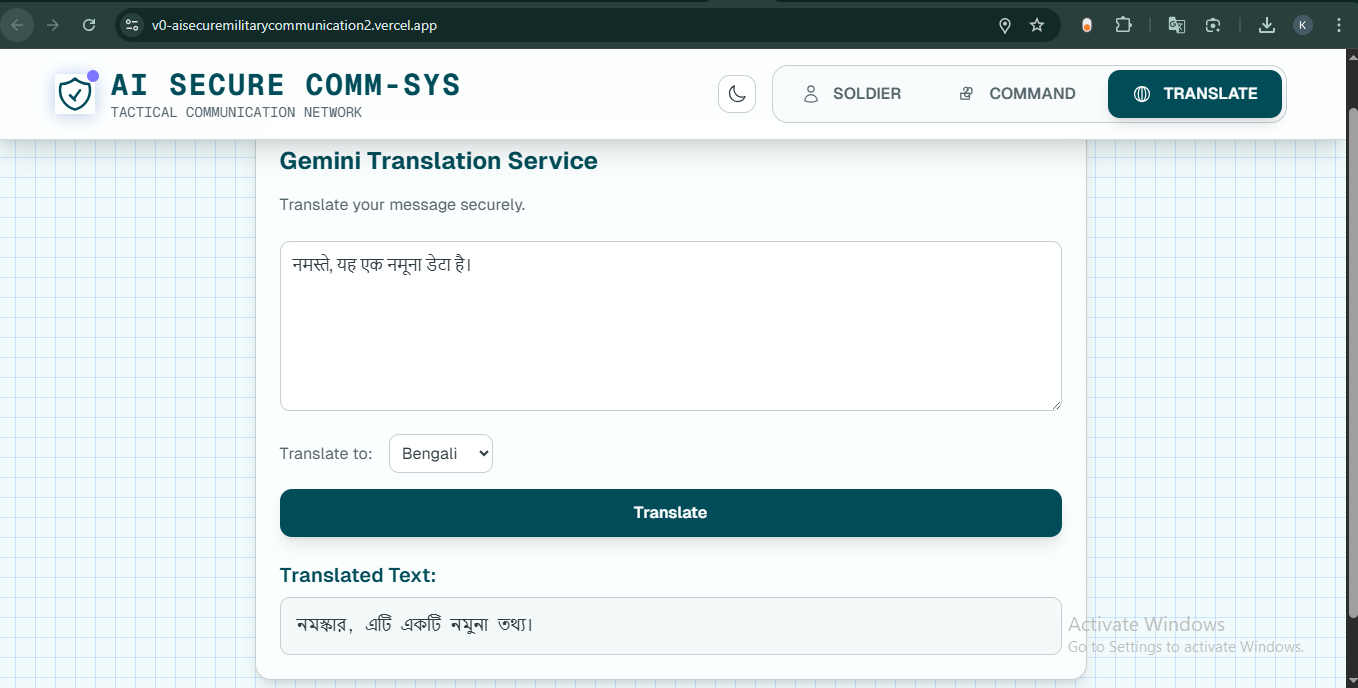Screen dimensions: 1358x688
Task: Click the TACTICAL COMMUNICATION NETWORK subtitle
Action: click(236, 113)
